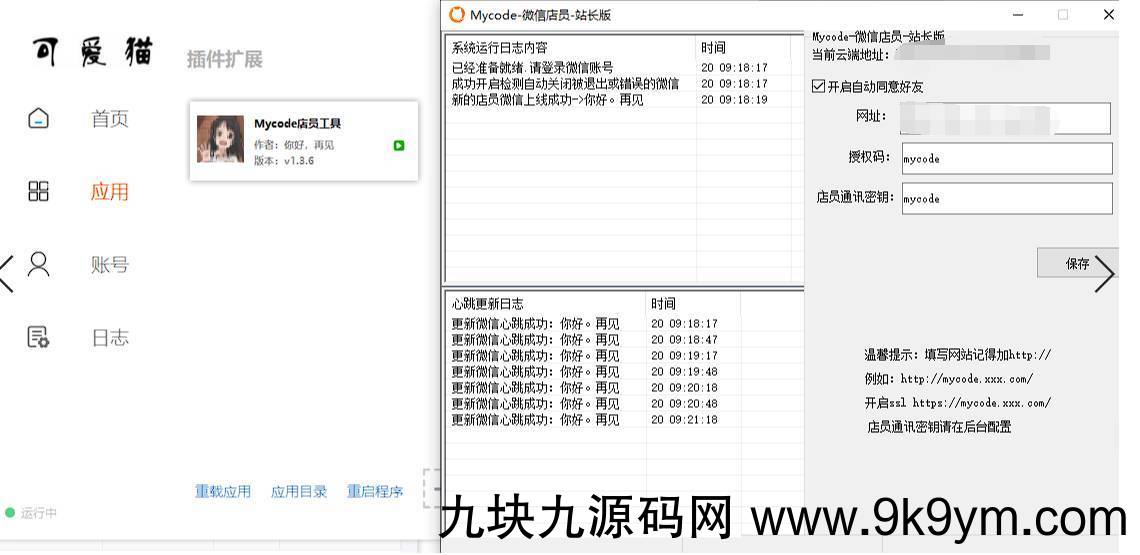The width and height of the screenshot is (1140, 555).
Task: Click the left carousel arrow
Action: click(7, 274)
